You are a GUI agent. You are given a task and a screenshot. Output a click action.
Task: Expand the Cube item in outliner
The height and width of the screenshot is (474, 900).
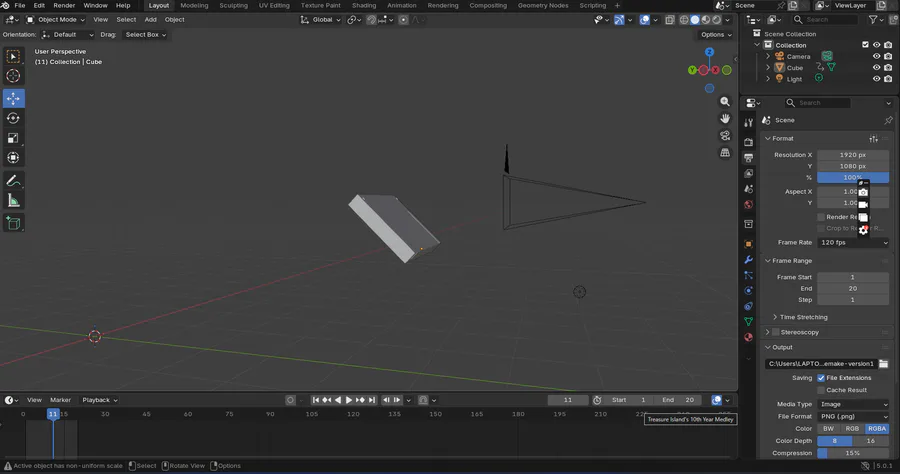click(x=768, y=68)
